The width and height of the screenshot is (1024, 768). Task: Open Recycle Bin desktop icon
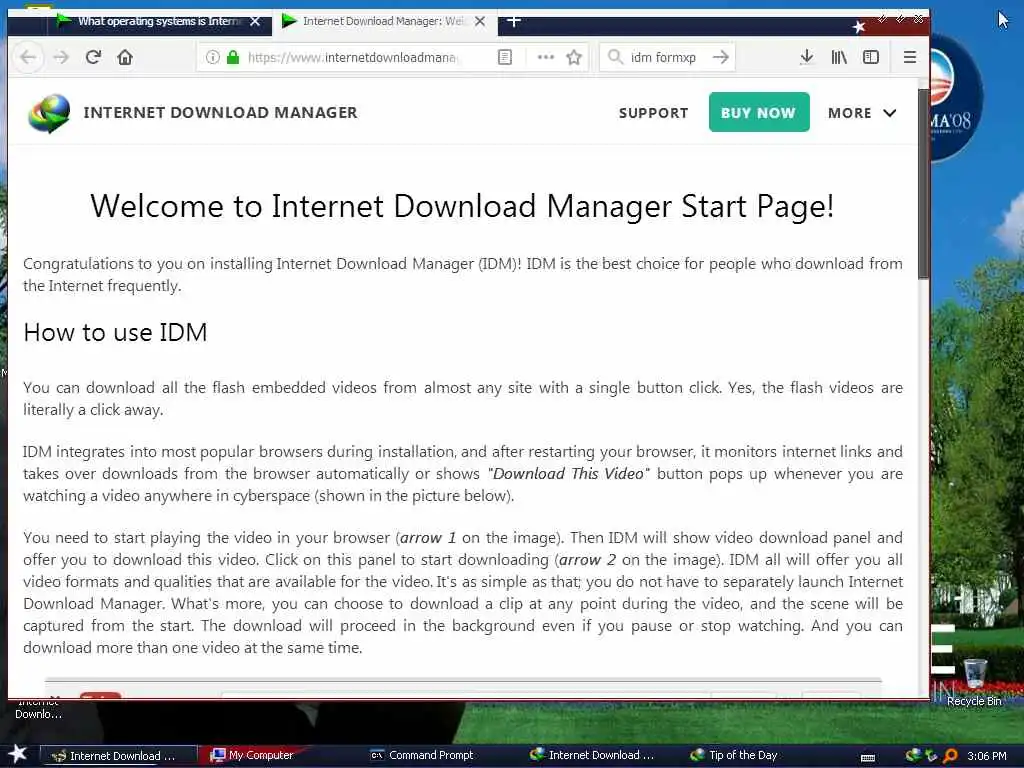(974, 681)
